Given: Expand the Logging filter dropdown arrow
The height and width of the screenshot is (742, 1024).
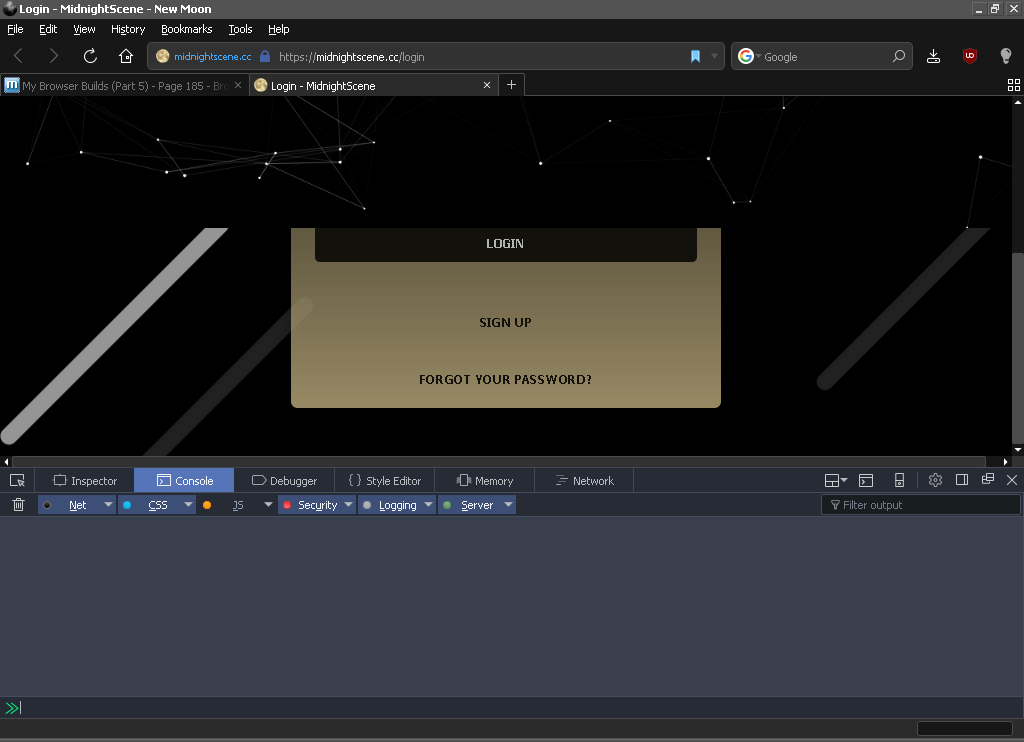Looking at the screenshot, I should 428,505.
